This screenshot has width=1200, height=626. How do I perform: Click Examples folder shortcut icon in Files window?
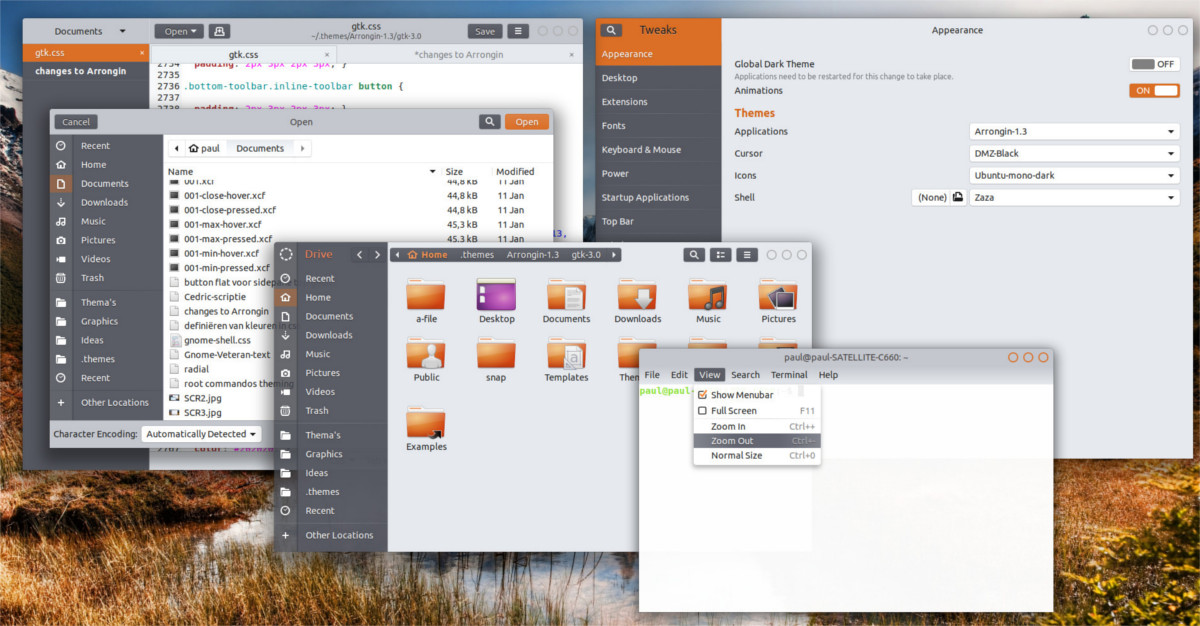coord(427,422)
